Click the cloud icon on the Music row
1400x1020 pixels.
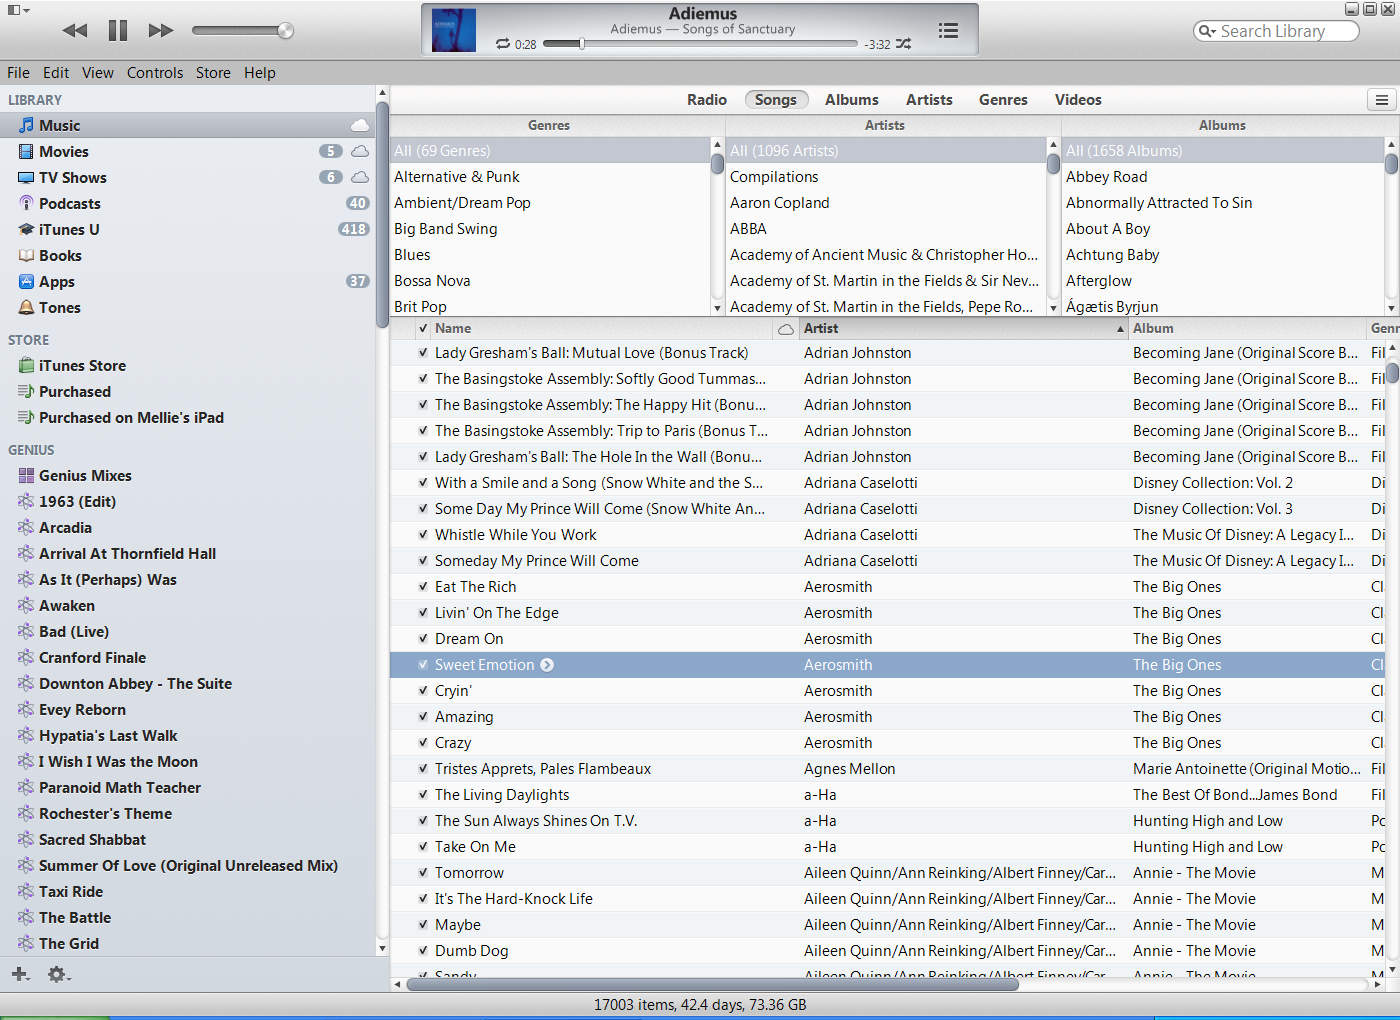(x=360, y=125)
